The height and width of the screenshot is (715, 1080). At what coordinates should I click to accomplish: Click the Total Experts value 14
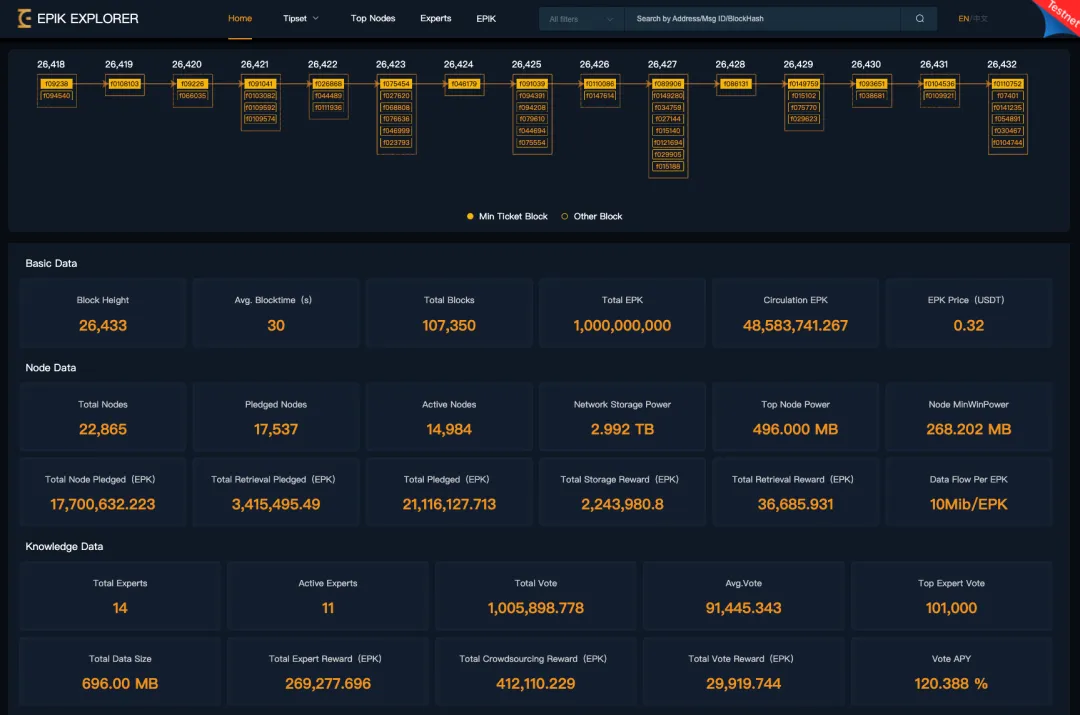(x=120, y=608)
